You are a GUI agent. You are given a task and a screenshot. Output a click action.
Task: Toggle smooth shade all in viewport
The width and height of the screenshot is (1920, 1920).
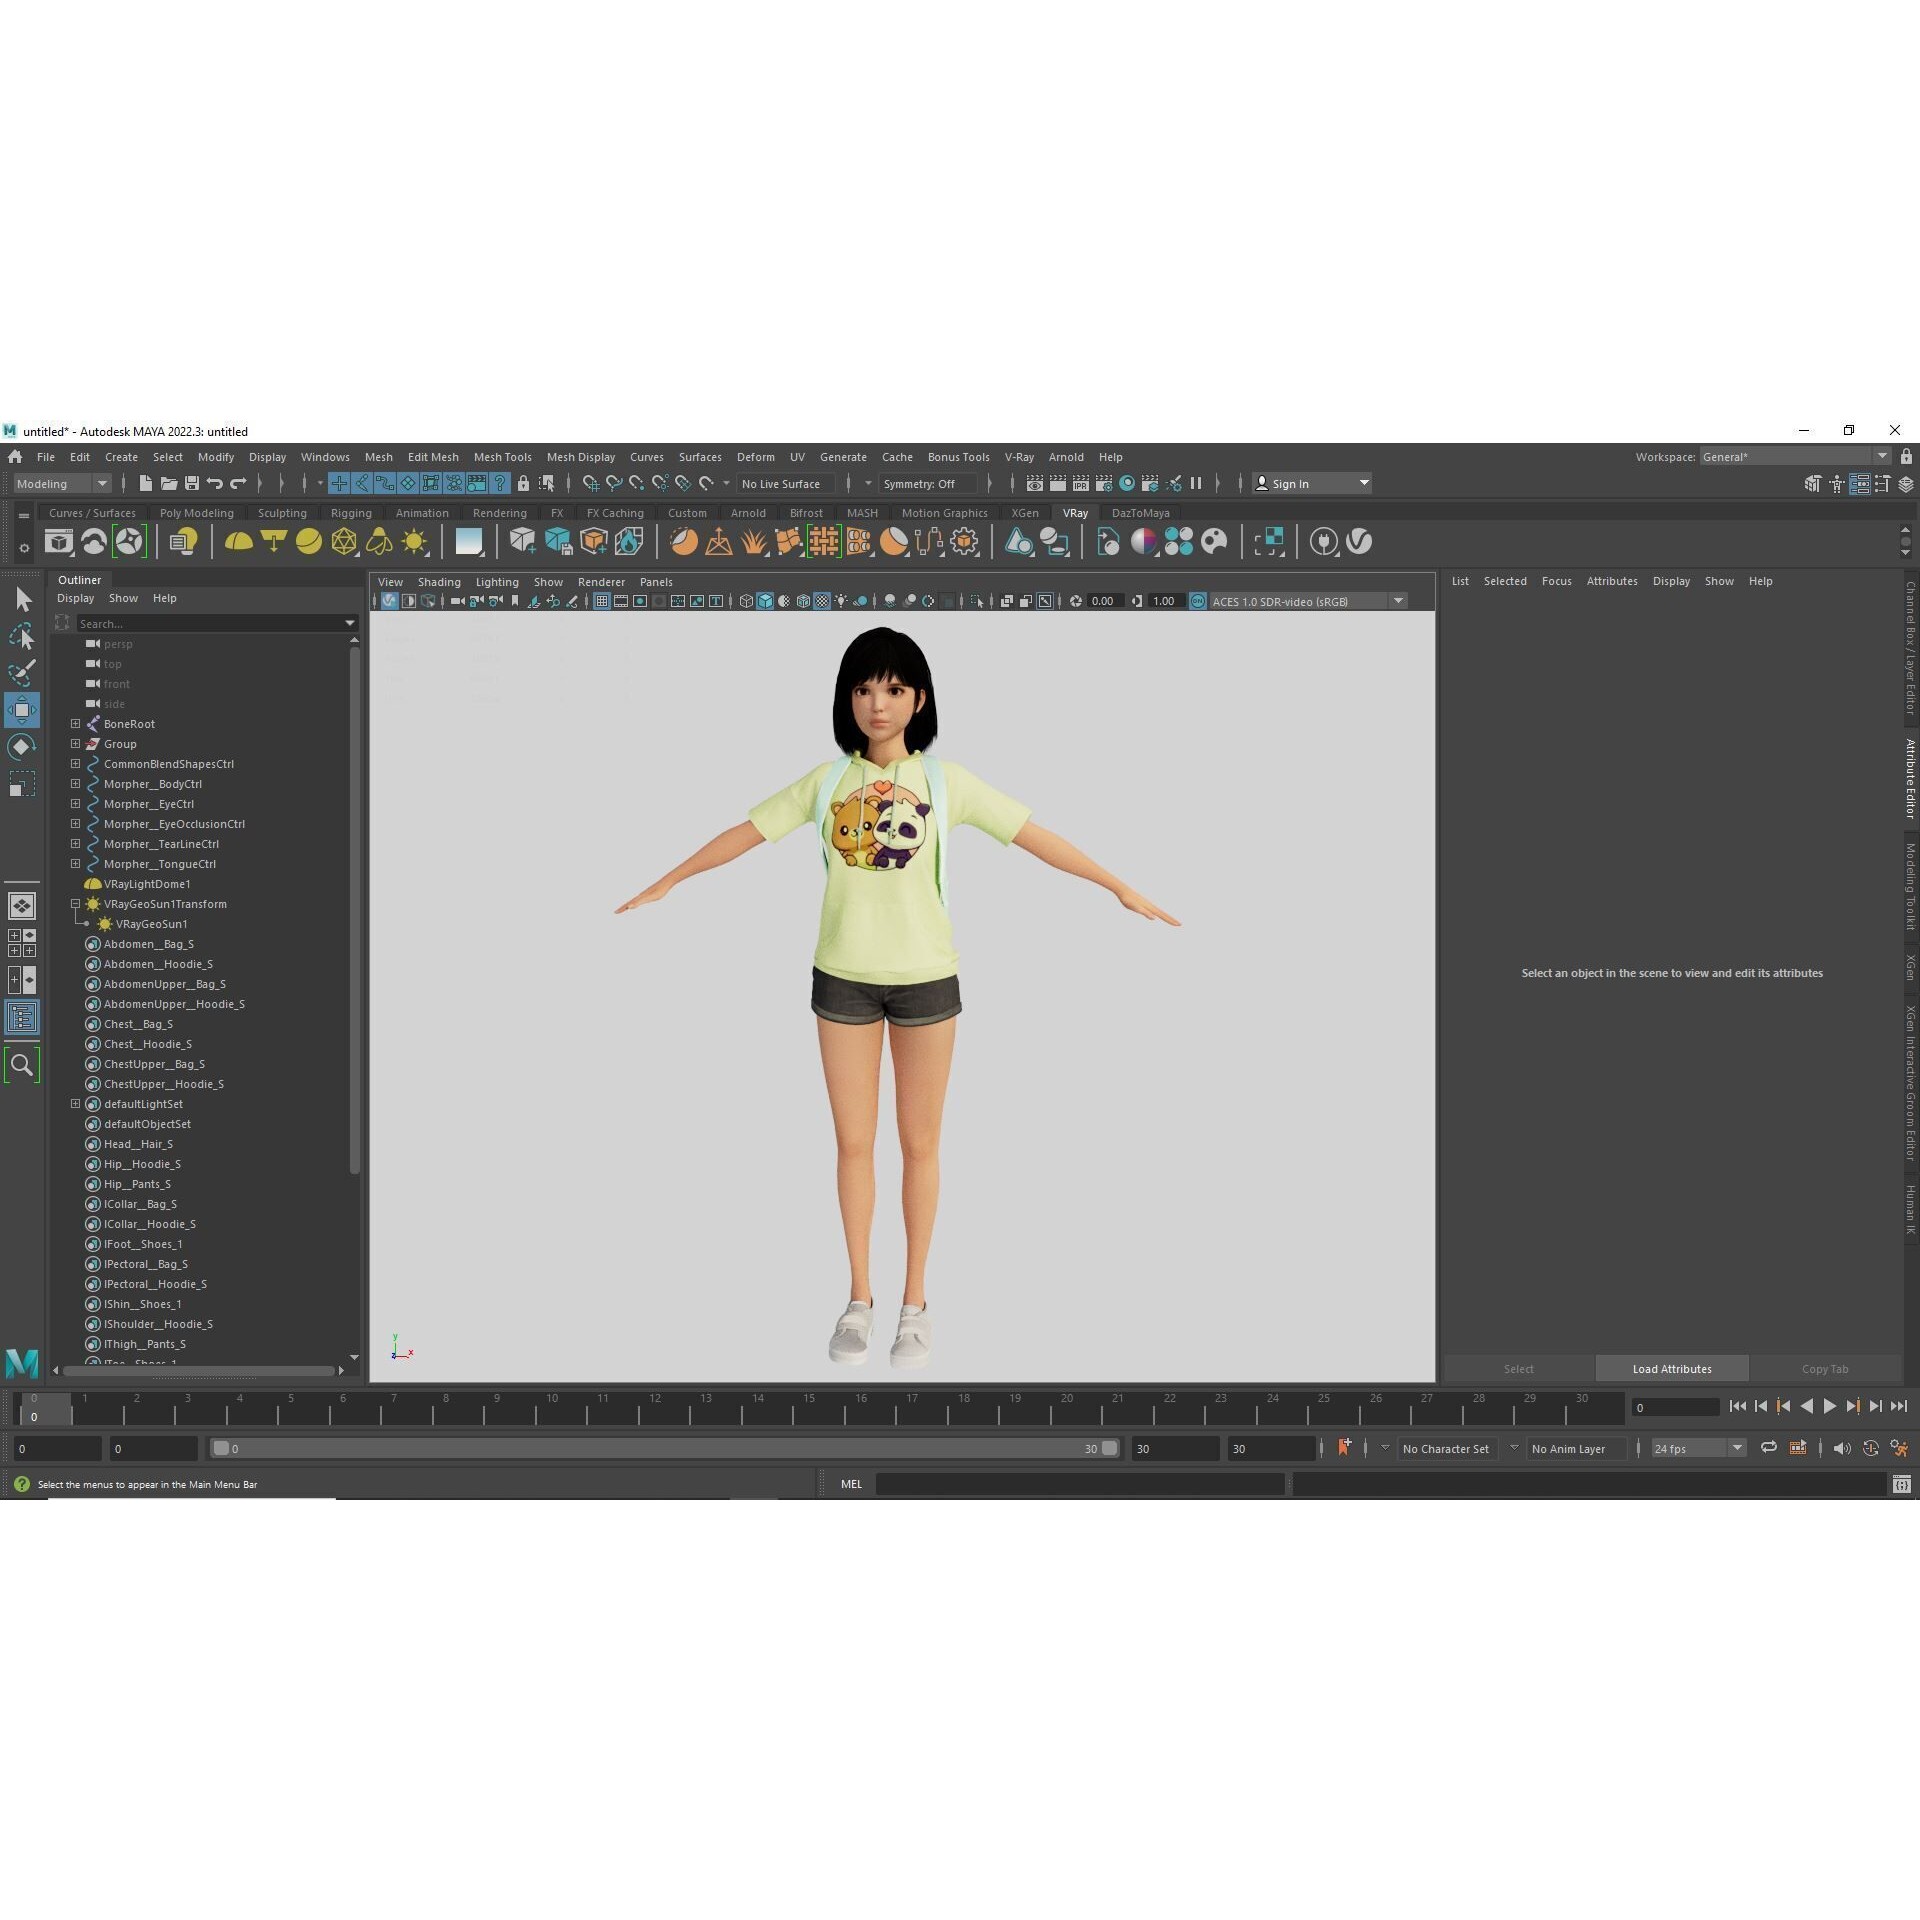pos(765,601)
